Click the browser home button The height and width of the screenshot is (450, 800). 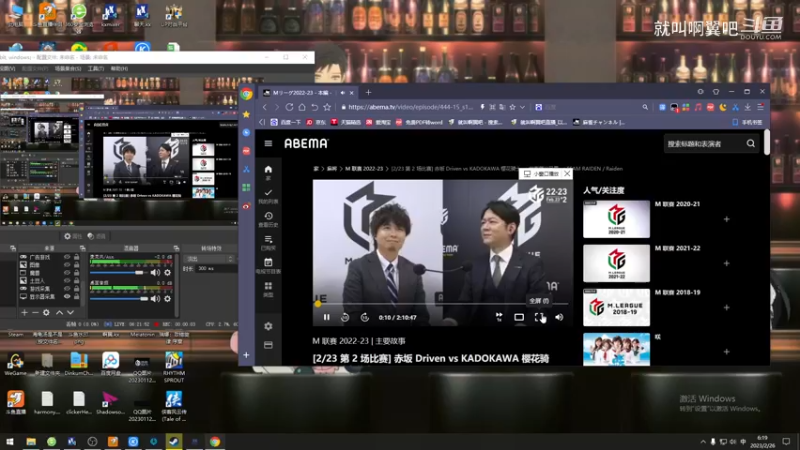tap(302, 107)
